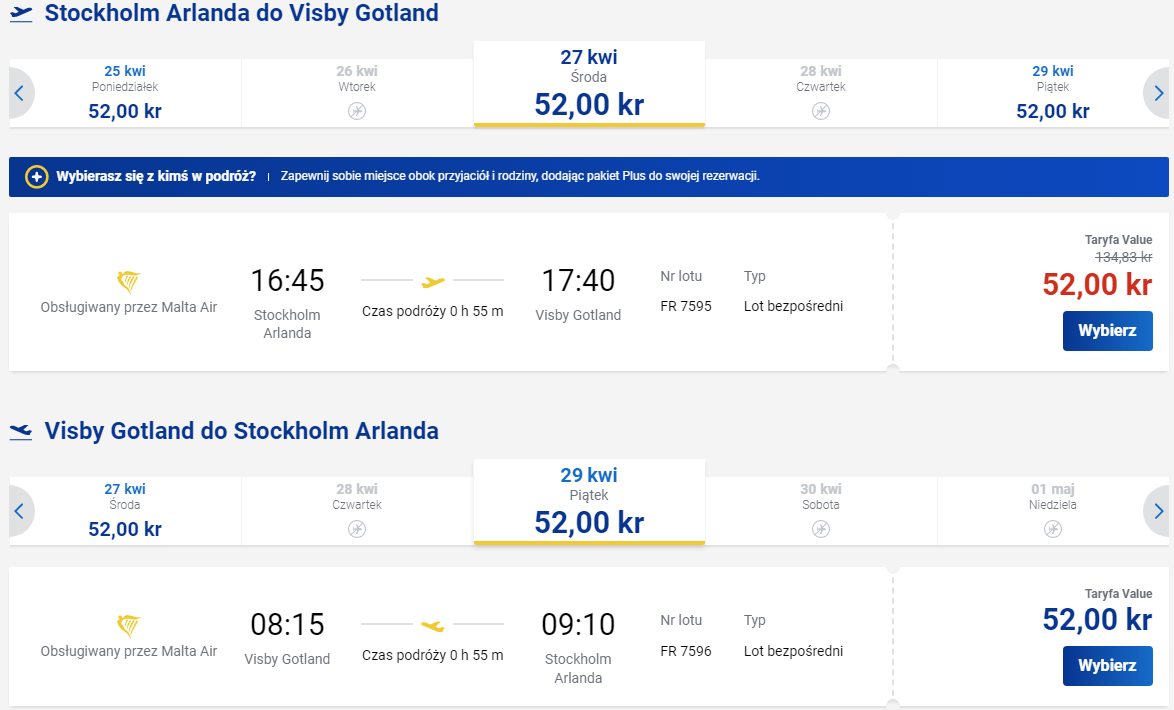Choose the 08:15 Visby flight with Wybierz
The image size is (1174, 710).
pos(1107,666)
